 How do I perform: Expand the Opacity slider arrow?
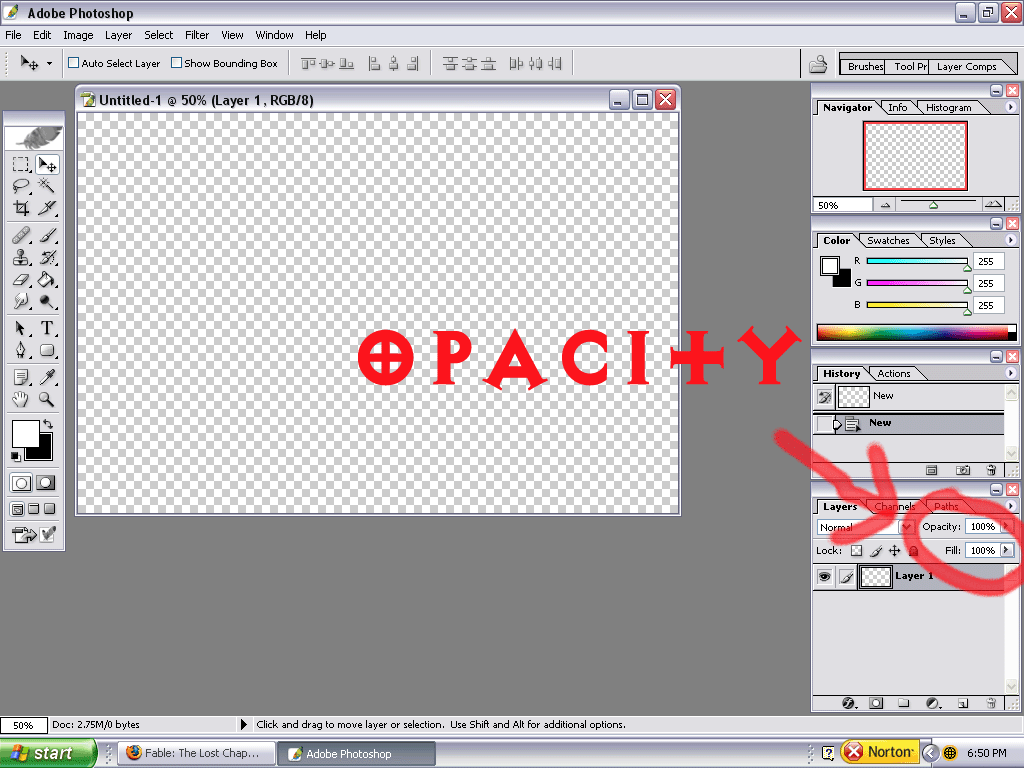pos(1006,527)
